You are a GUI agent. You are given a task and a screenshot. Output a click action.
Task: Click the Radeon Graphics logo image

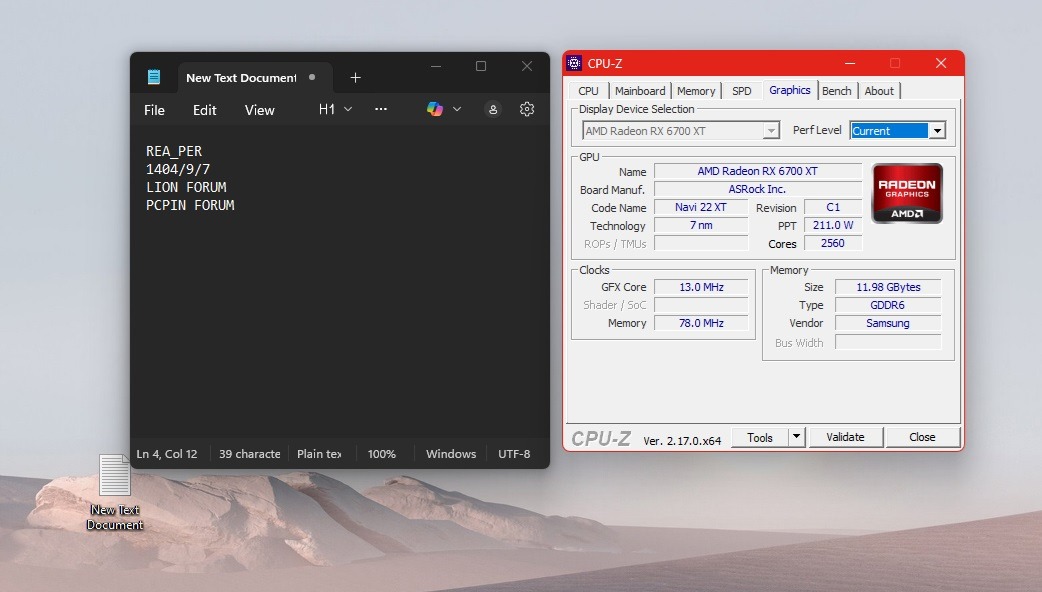point(907,193)
